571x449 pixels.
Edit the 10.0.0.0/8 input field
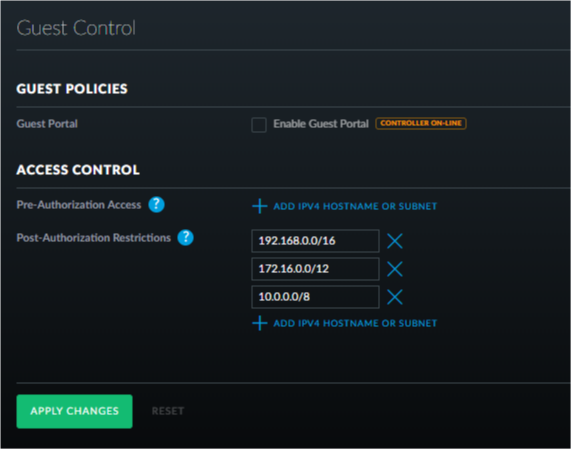click(315, 297)
